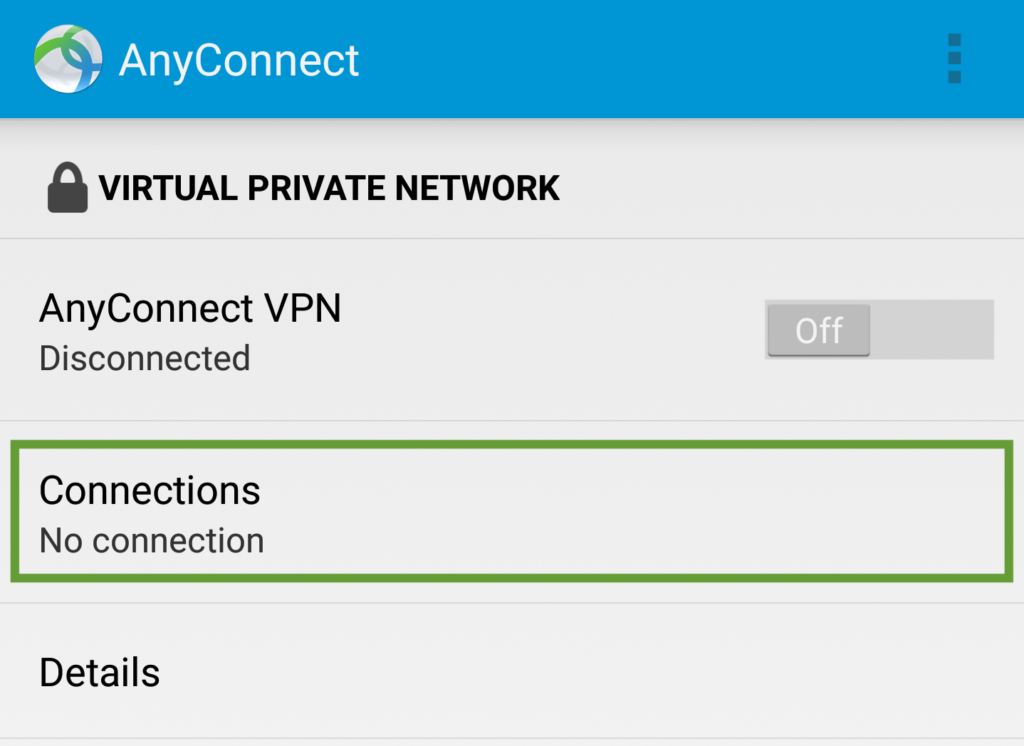The height and width of the screenshot is (746, 1024).
Task: Tap the No connection subtitle
Action: pos(152,541)
